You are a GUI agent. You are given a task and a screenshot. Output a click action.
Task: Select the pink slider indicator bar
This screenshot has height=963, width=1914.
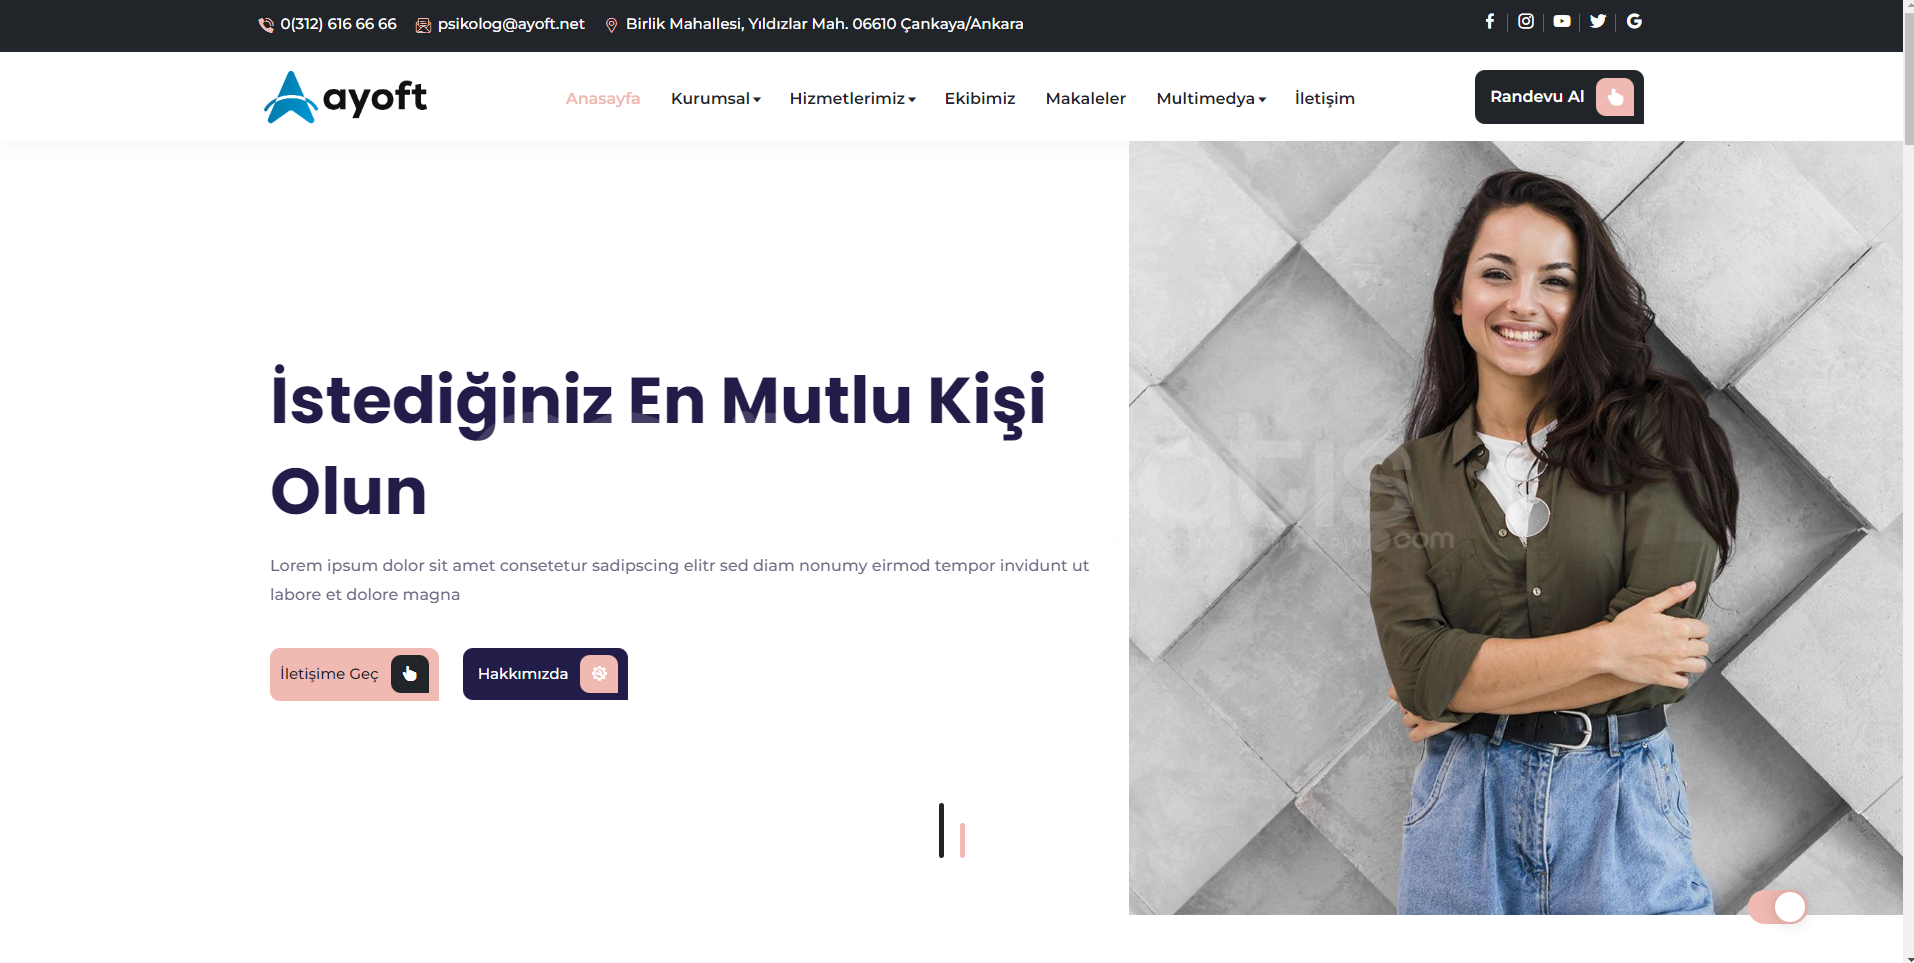click(962, 840)
